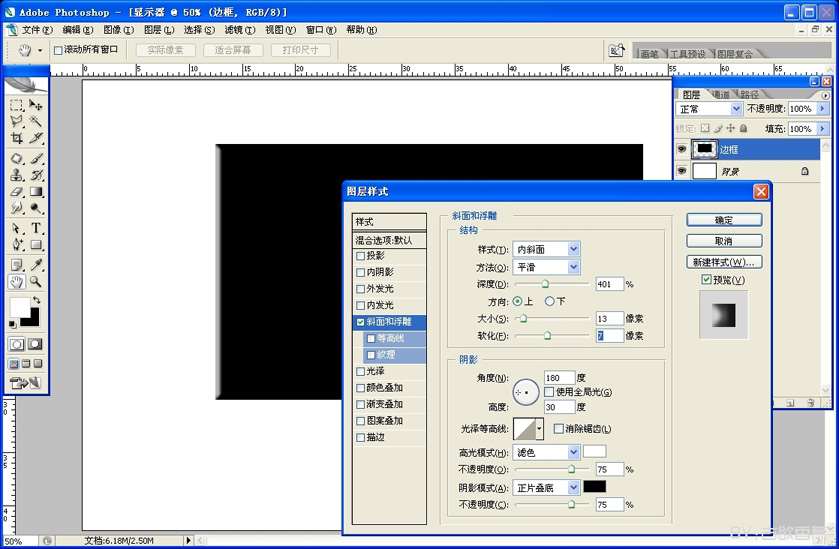Enable the 投影 drop shadow checkbox
Screen dimensions: 839x549
tap(361, 256)
